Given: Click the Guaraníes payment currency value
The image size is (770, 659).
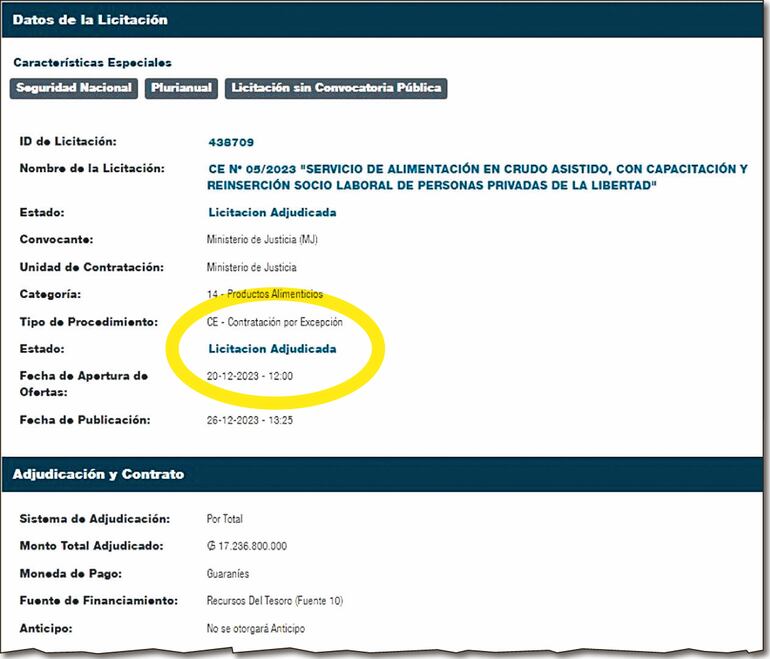Looking at the screenshot, I should (x=227, y=574).
